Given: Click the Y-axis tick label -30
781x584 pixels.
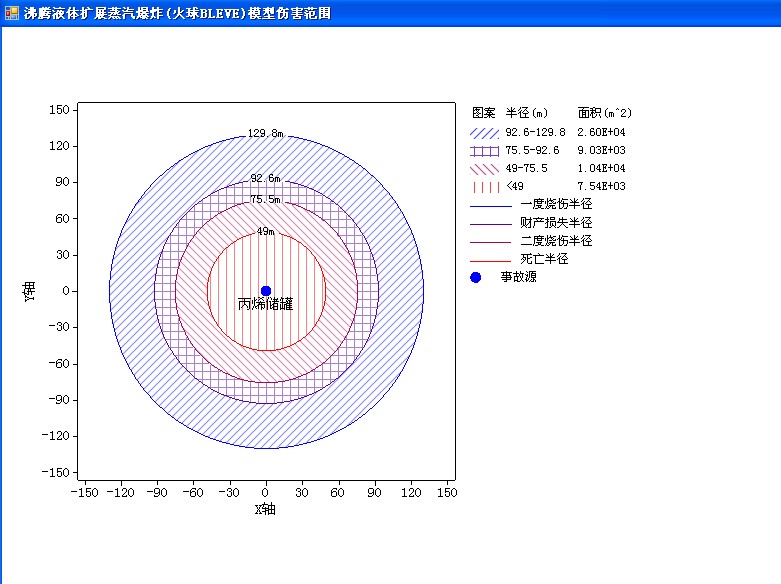Looking at the screenshot, I should [59, 327].
